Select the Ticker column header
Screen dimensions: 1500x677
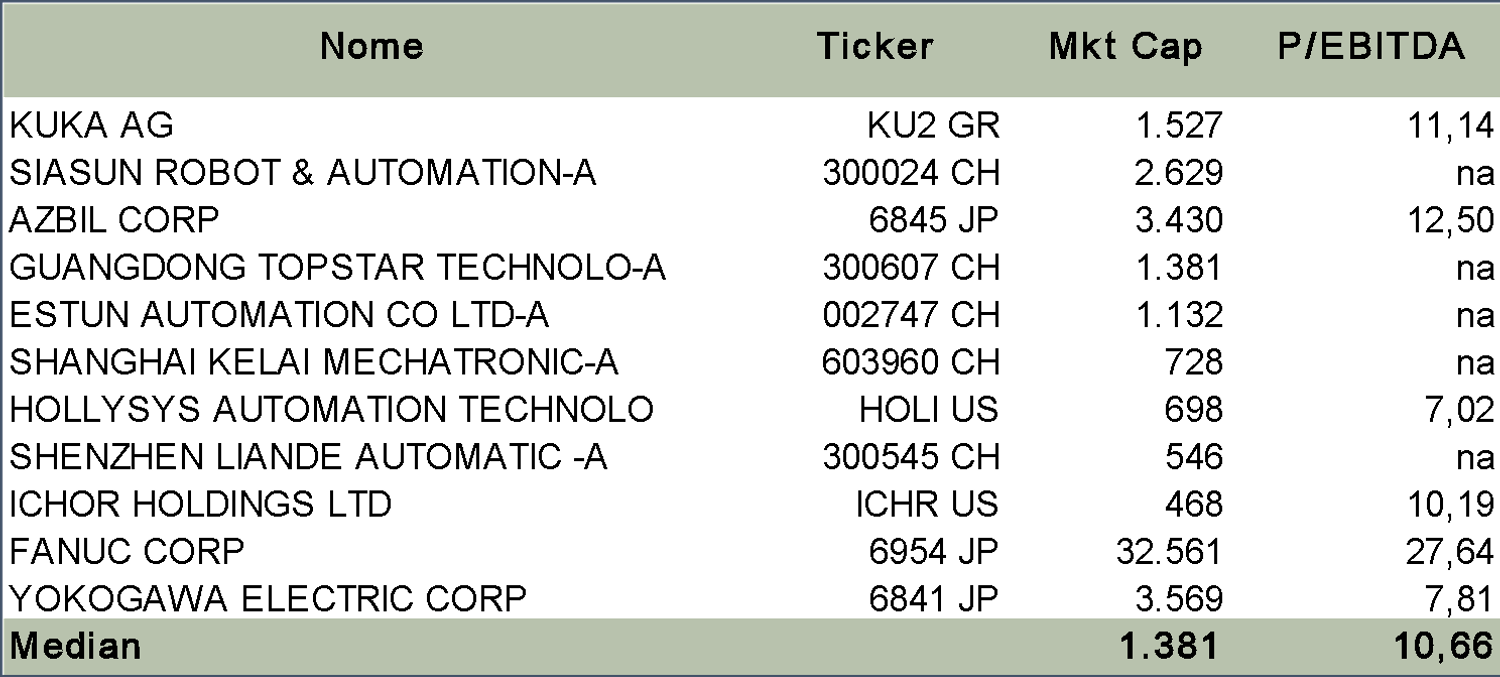pyautogui.click(x=875, y=46)
